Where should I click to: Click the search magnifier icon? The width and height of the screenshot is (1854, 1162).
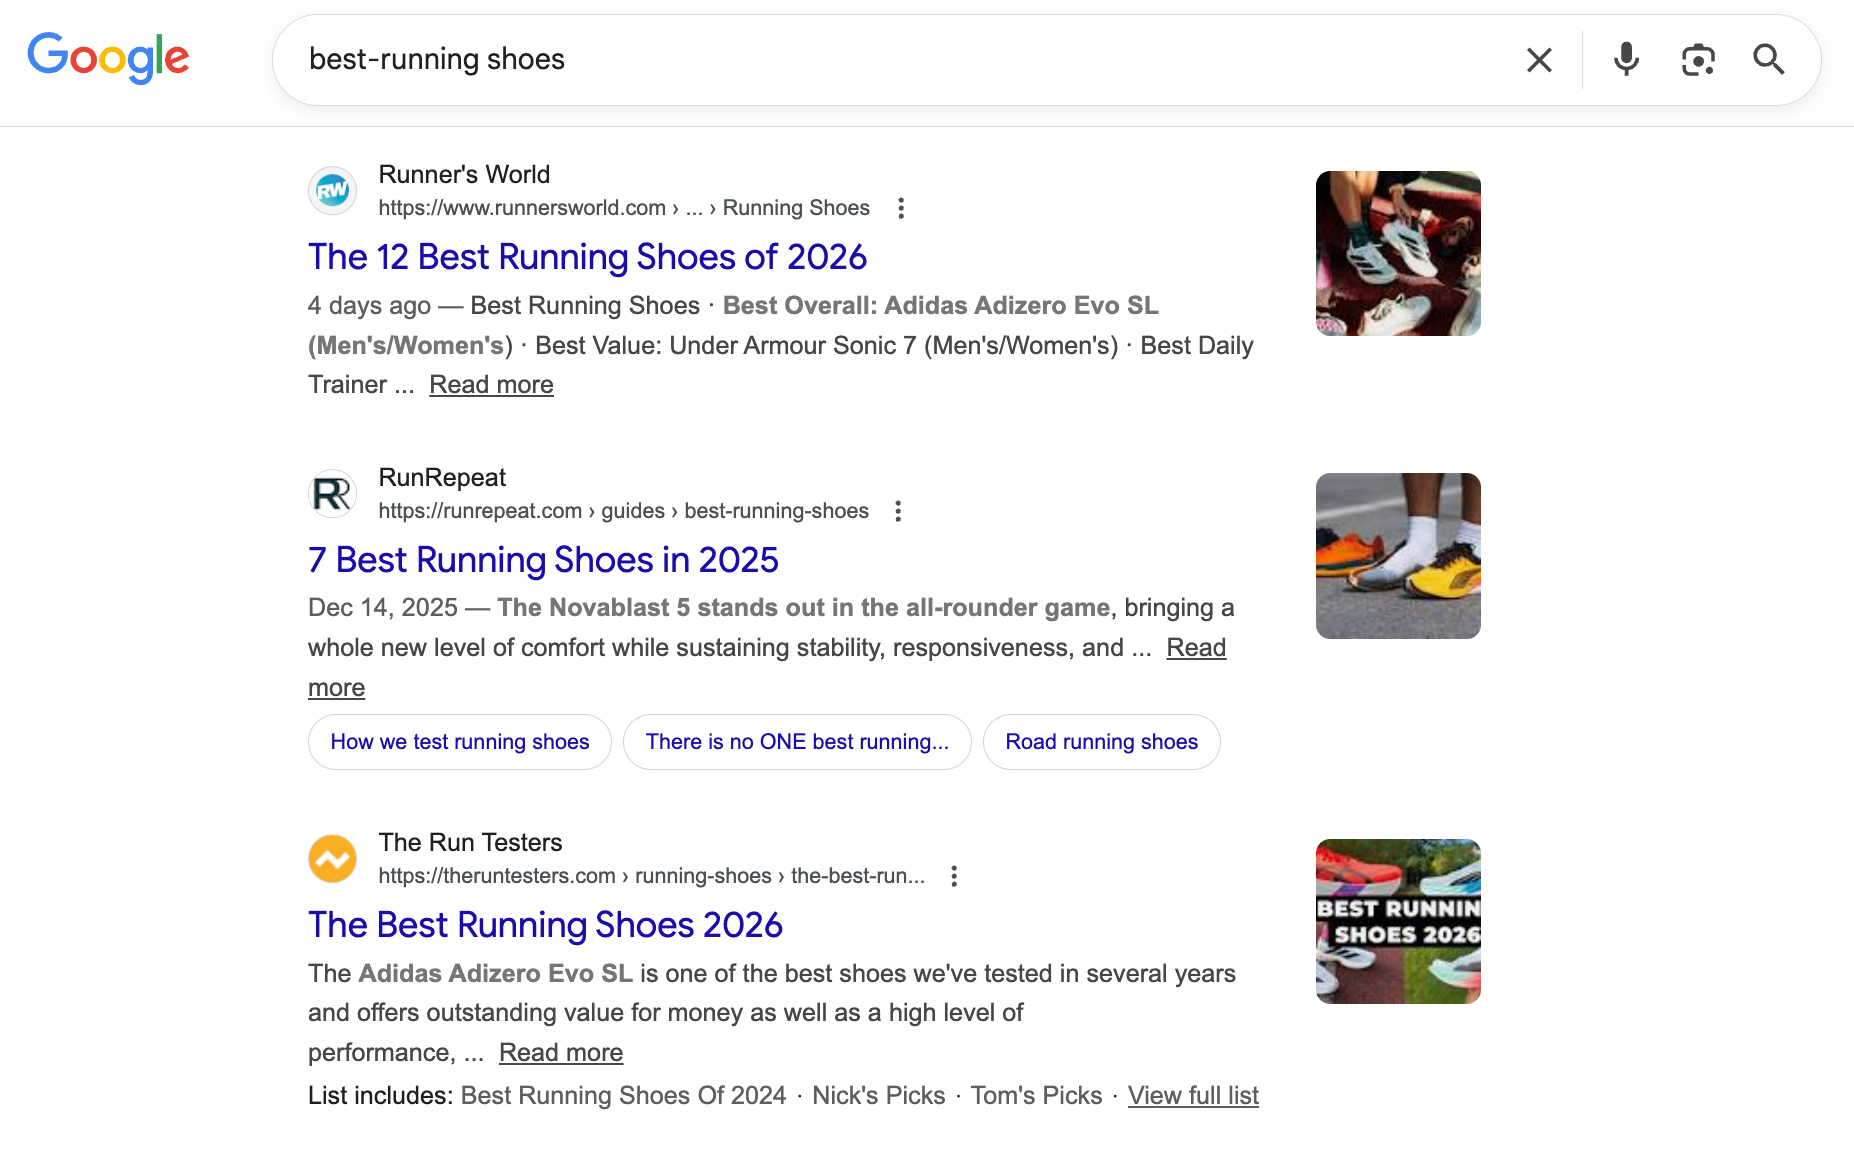tap(1768, 60)
